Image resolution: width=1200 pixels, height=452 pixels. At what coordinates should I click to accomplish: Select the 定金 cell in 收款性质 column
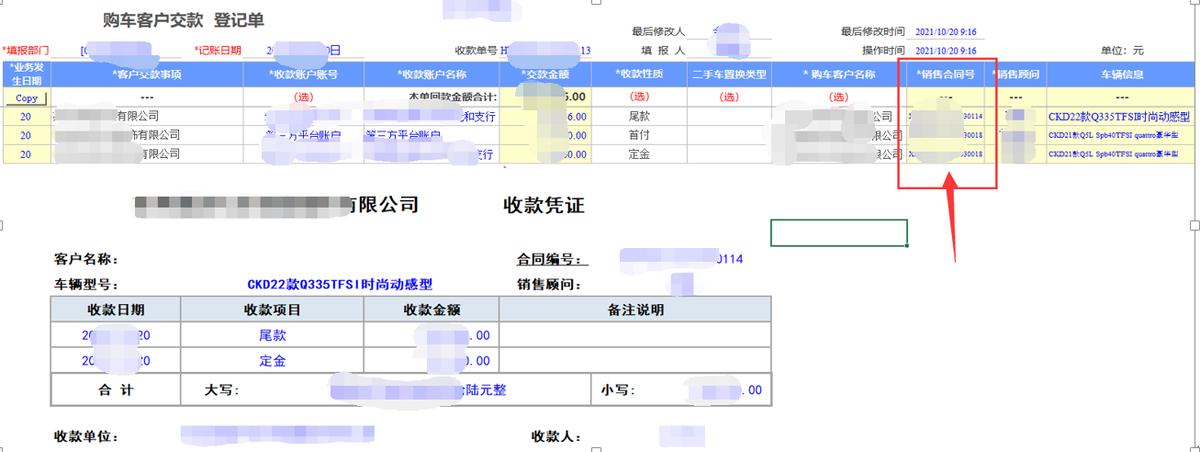click(639, 154)
